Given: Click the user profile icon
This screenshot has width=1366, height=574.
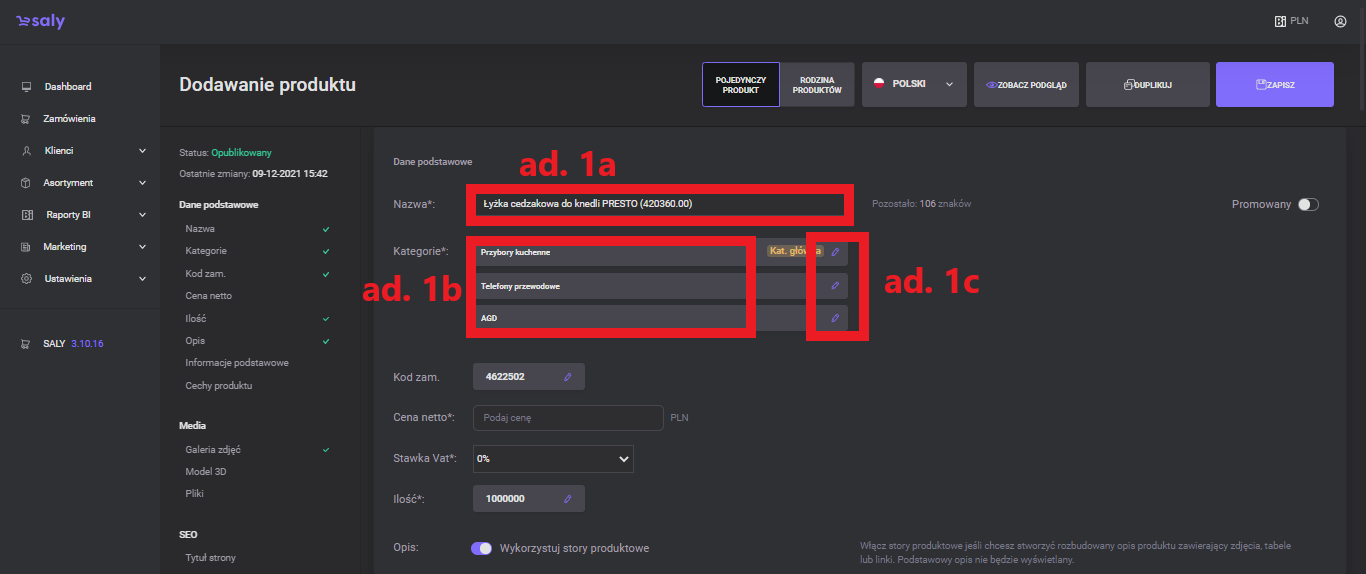Looking at the screenshot, I should 1340,21.
